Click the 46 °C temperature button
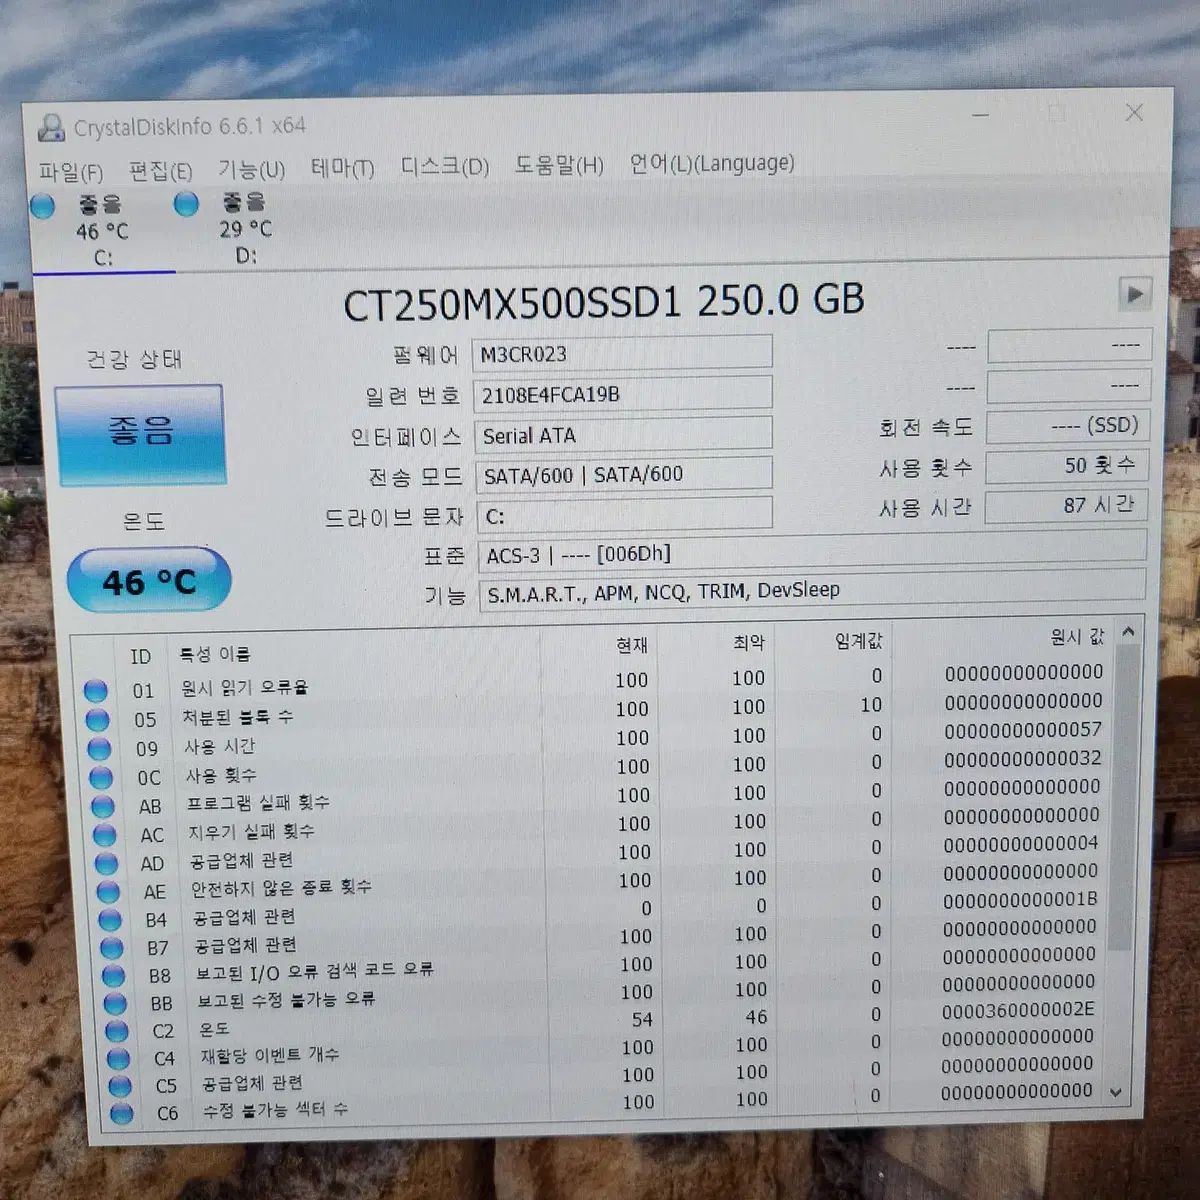 click(x=149, y=580)
